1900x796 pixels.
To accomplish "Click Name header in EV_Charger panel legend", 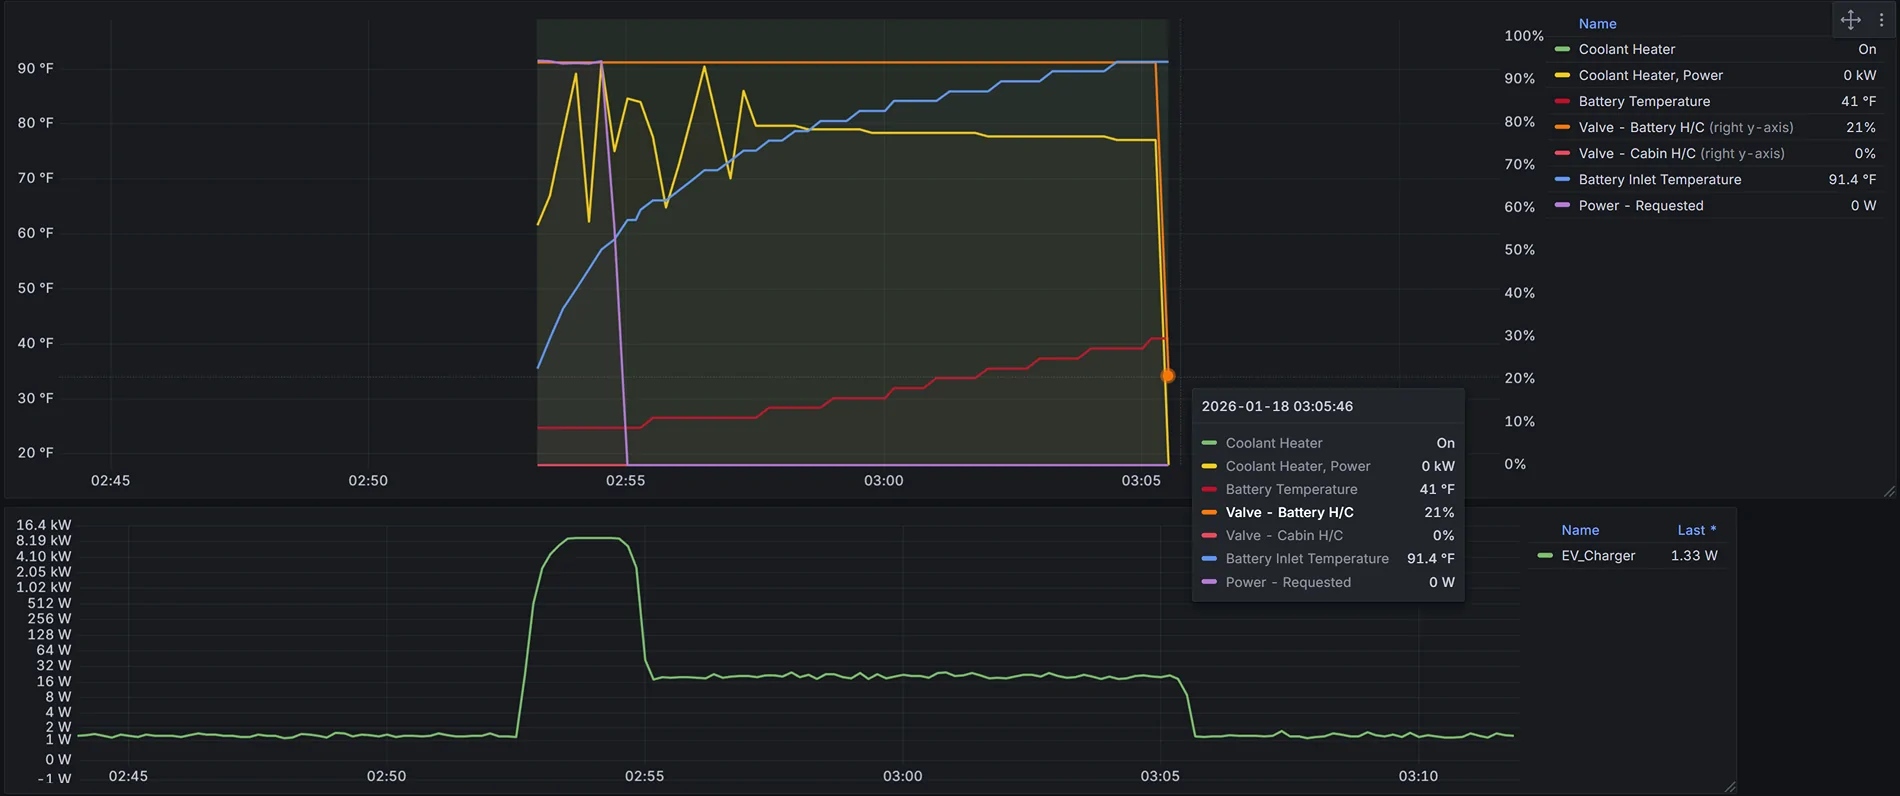I will (1580, 530).
